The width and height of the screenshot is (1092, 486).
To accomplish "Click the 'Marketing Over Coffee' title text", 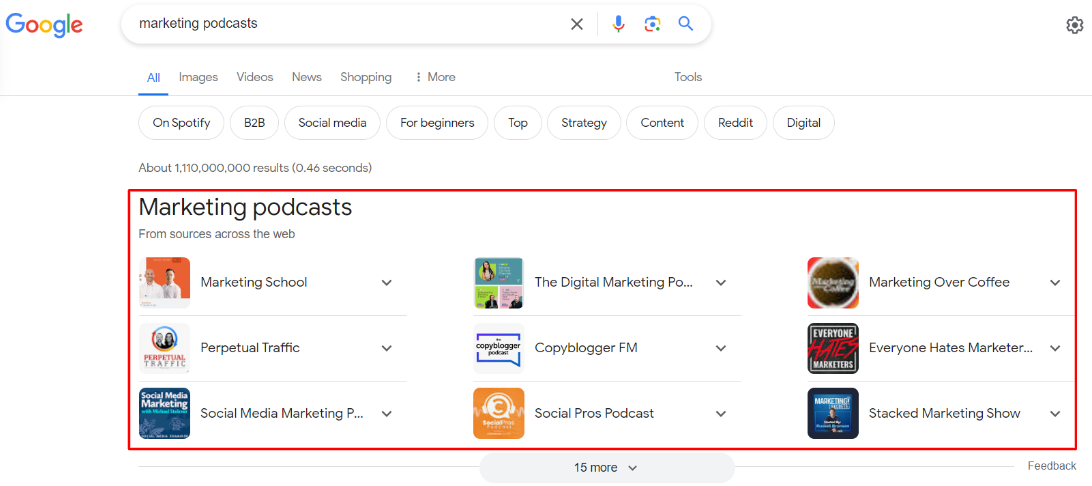I will tap(939, 283).
